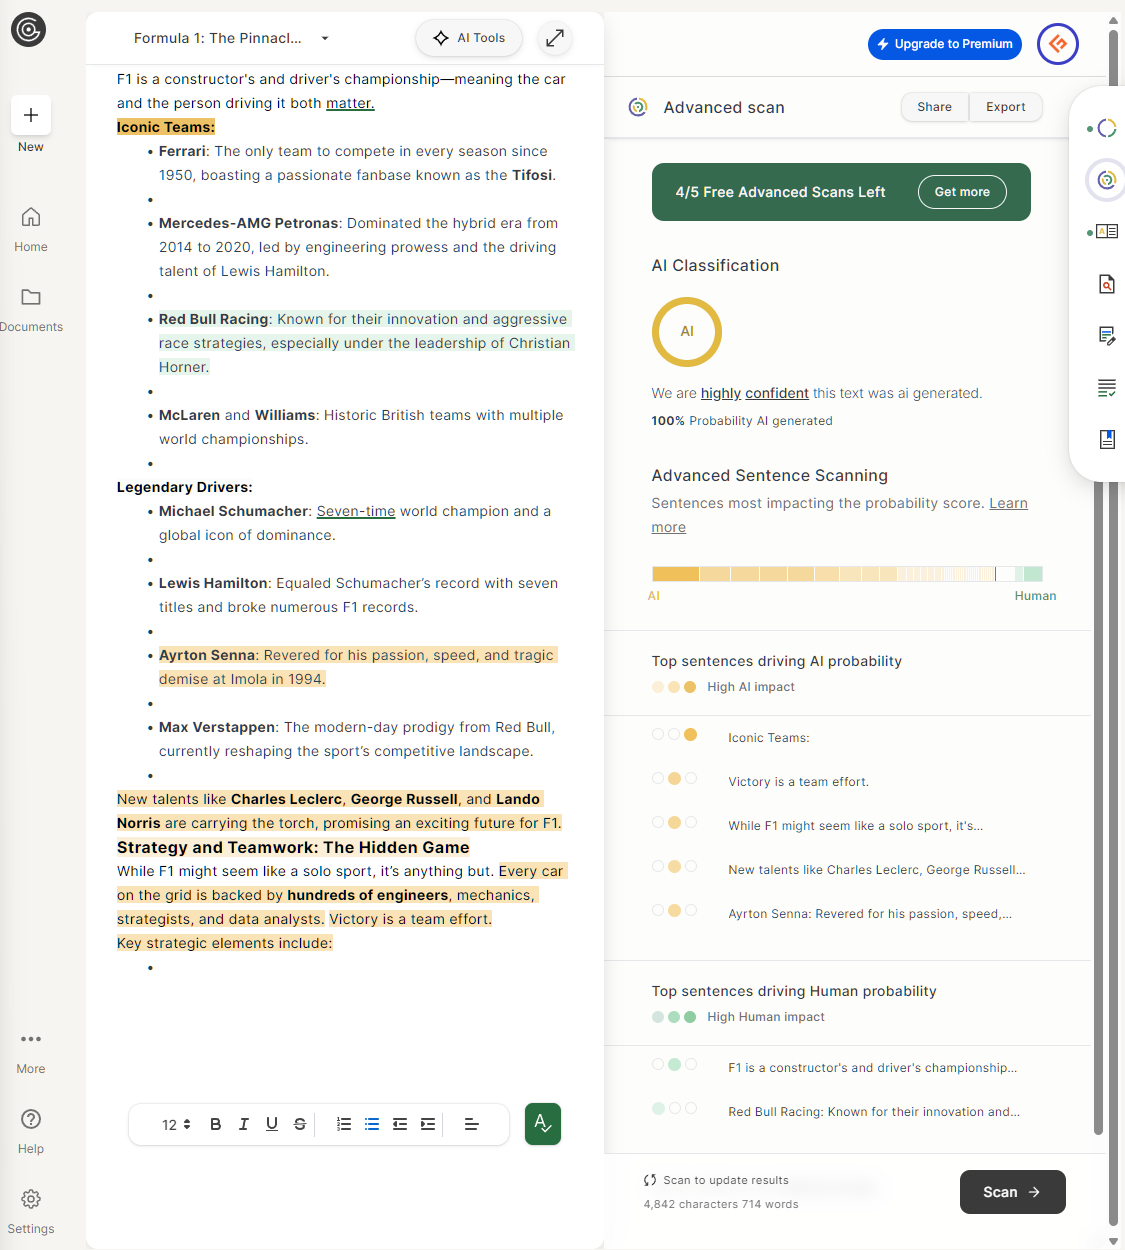Click the highly confident link
1125x1250 pixels.
pos(755,393)
